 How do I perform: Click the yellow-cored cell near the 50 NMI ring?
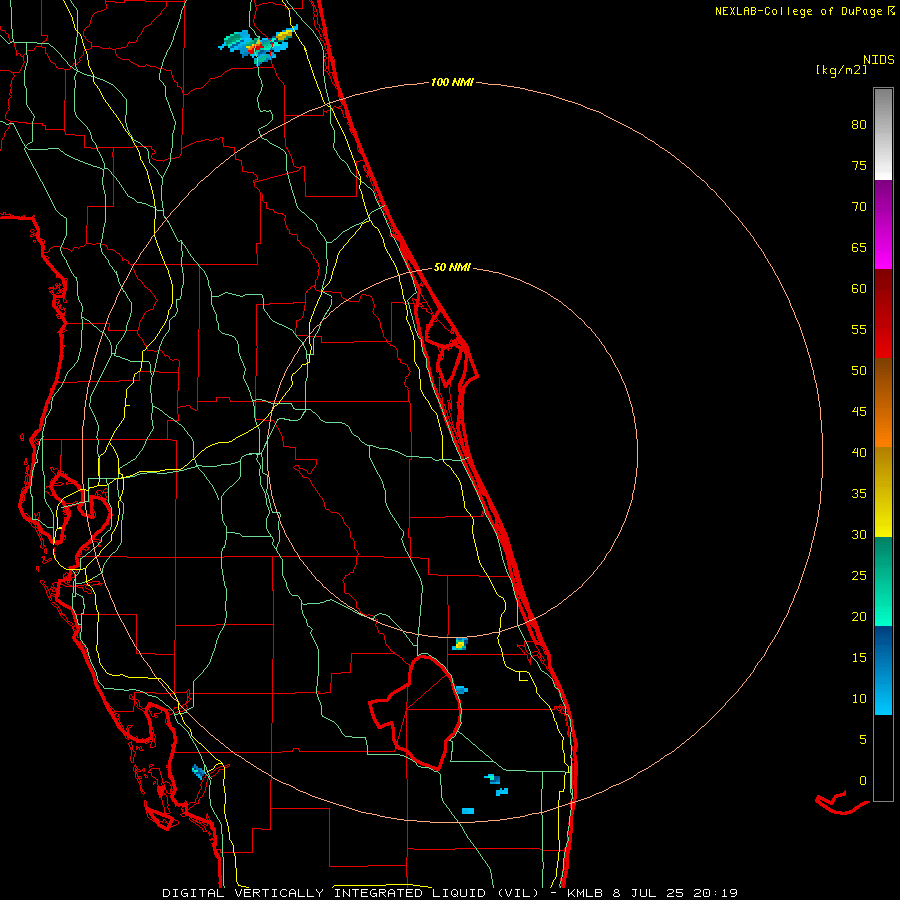point(460,643)
